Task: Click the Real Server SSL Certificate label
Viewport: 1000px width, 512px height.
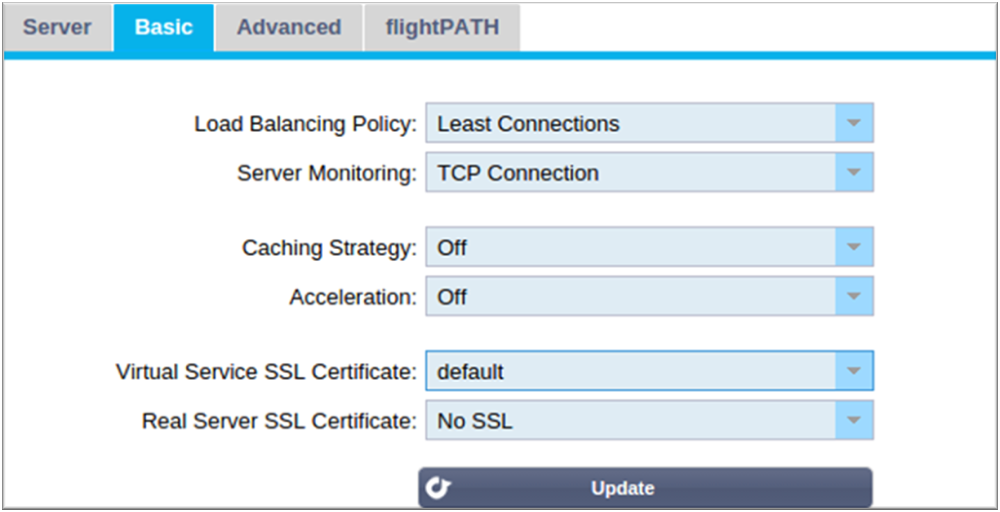Action: click(279, 421)
